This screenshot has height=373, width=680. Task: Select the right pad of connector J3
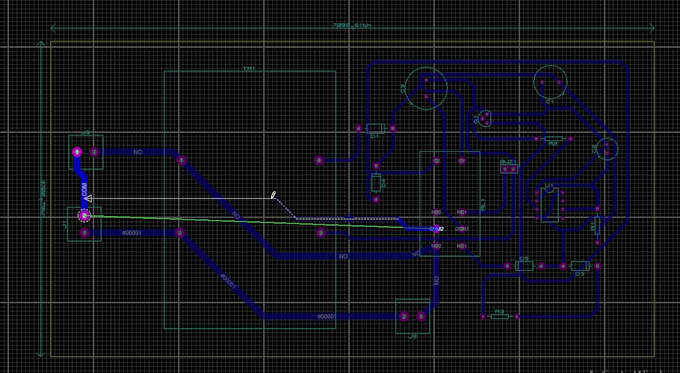[421, 316]
